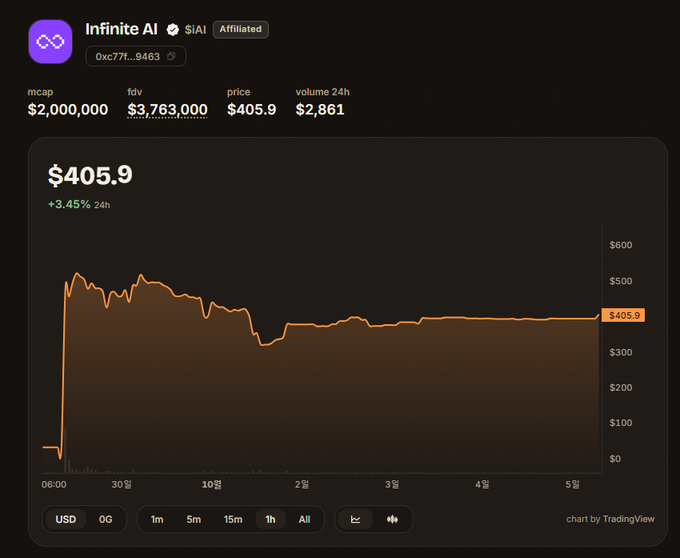
Task: Click the 4일 date axis label
Action: coord(482,484)
